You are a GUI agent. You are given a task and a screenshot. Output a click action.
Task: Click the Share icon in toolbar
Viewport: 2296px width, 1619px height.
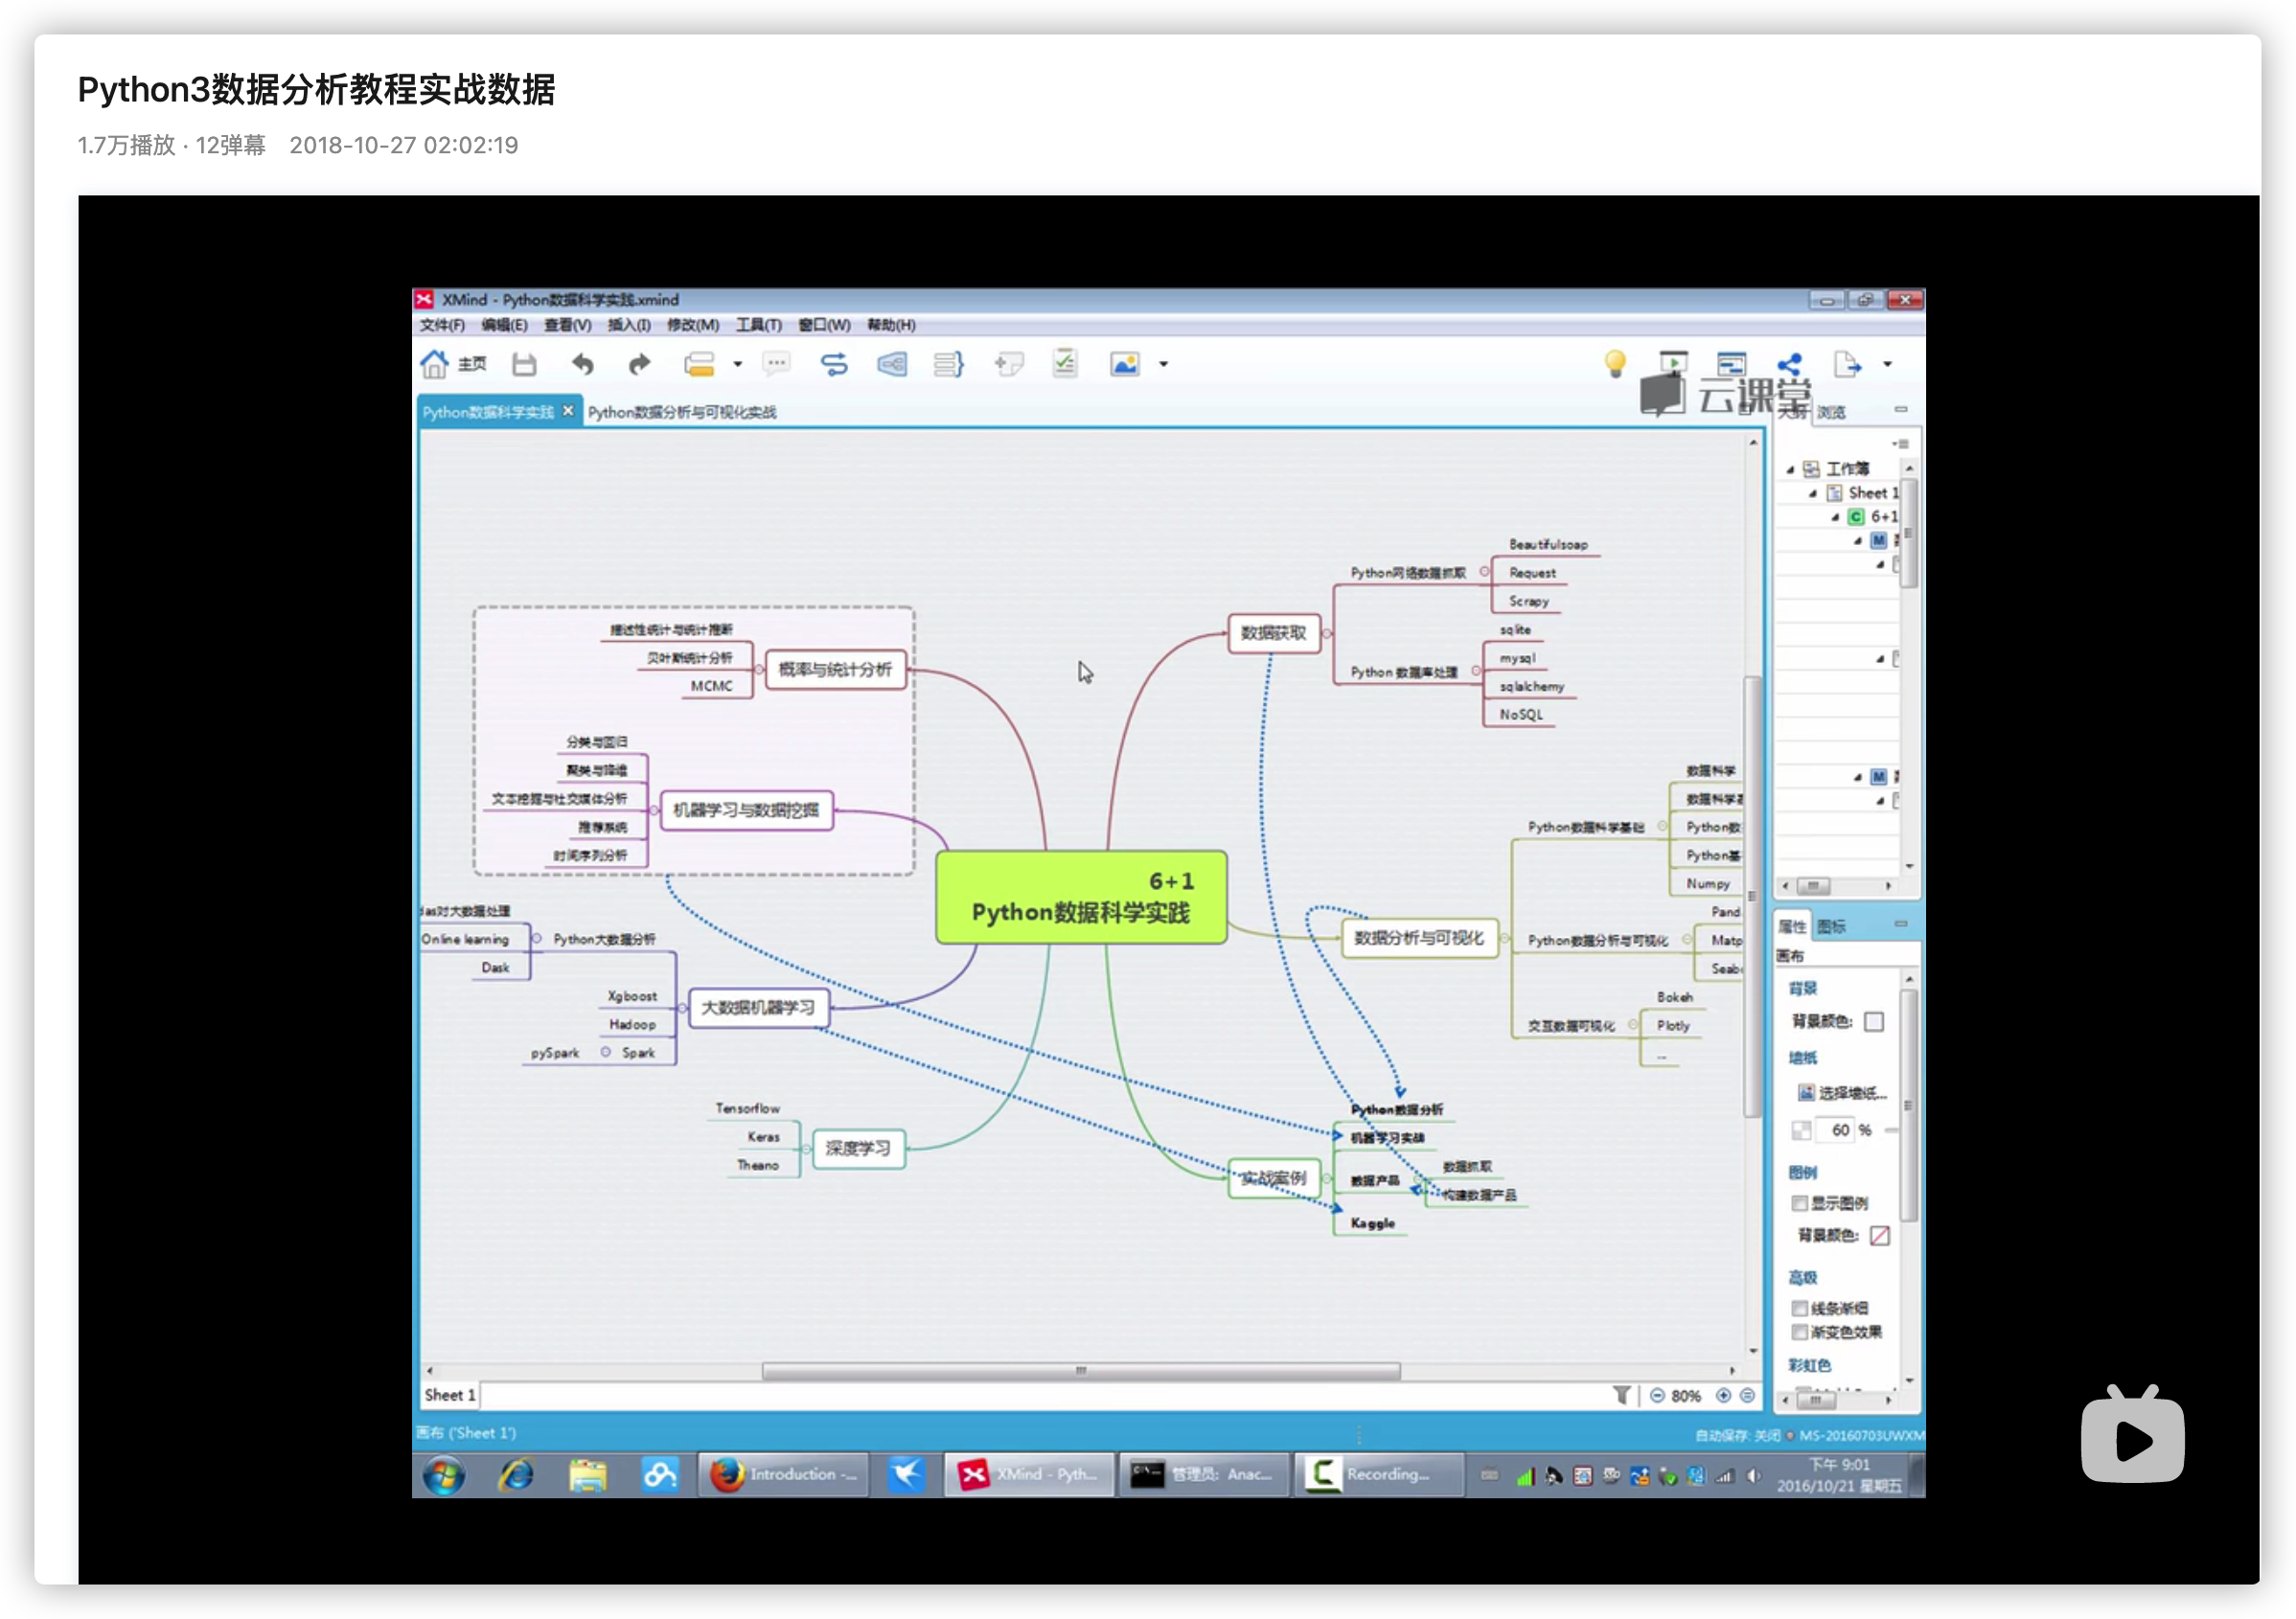point(1790,365)
